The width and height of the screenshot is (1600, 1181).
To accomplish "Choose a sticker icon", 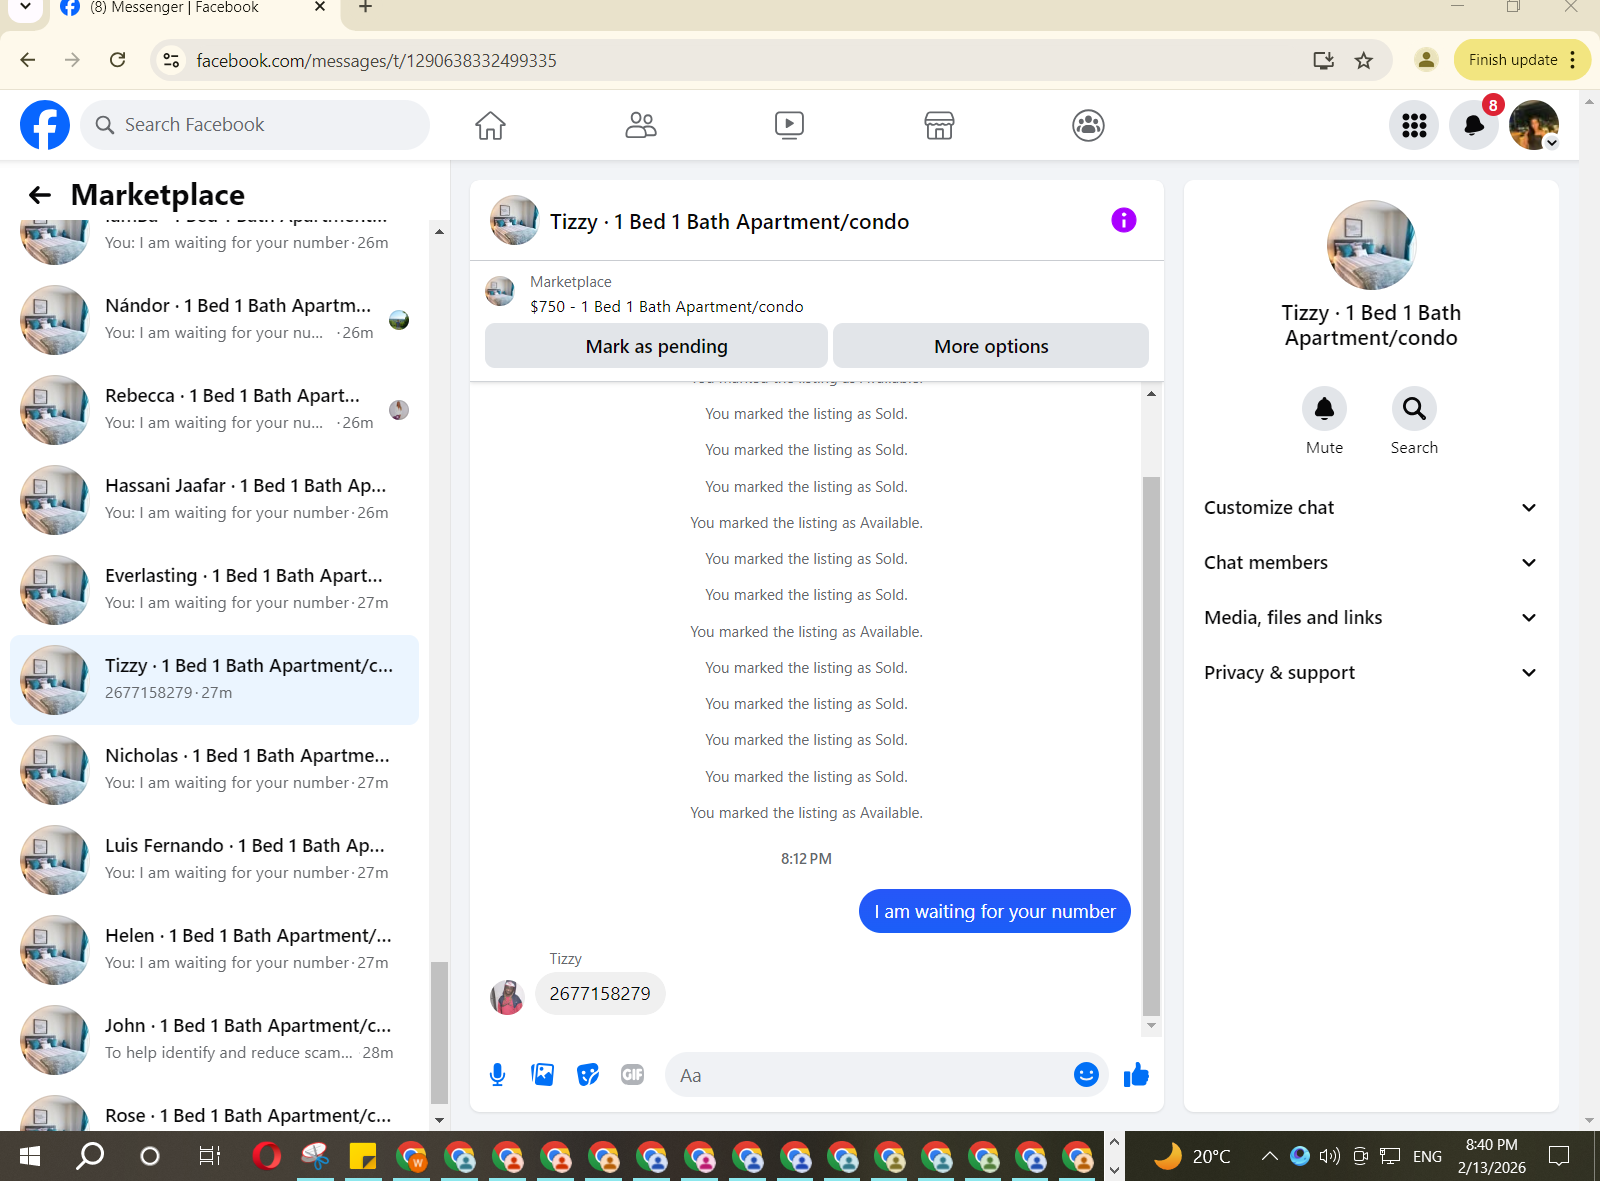I will click(x=588, y=1075).
